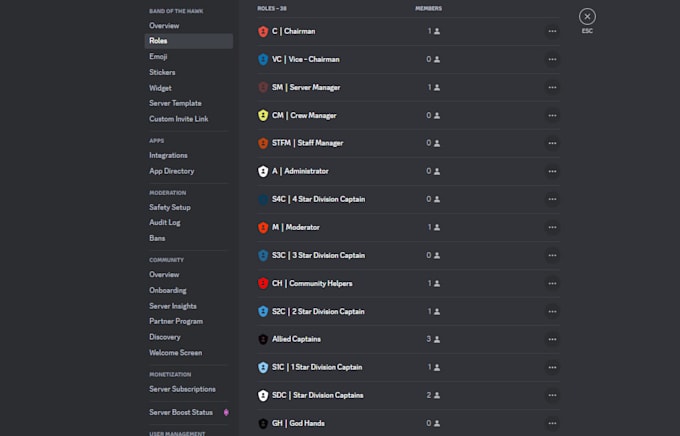Open Safety Setup in Moderation
The width and height of the screenshot is (680, 436).
point(170,207)
